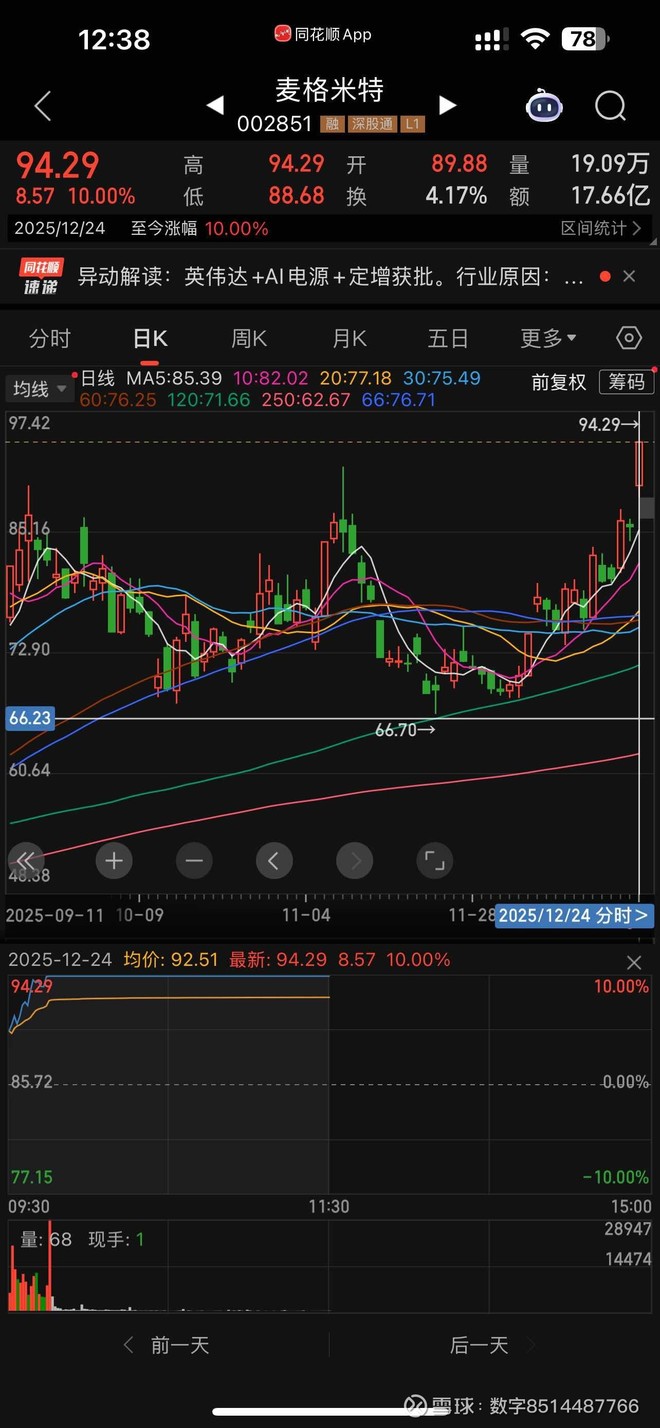
Task: Tap the stock code 002851
Action: tap(276, 124)
